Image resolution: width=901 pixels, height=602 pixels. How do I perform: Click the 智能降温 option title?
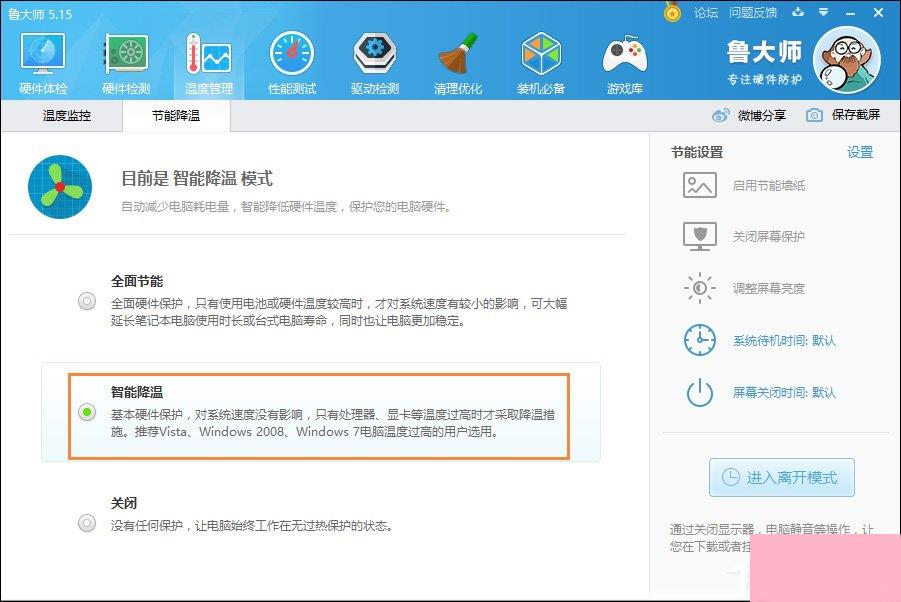pos(137,392)
